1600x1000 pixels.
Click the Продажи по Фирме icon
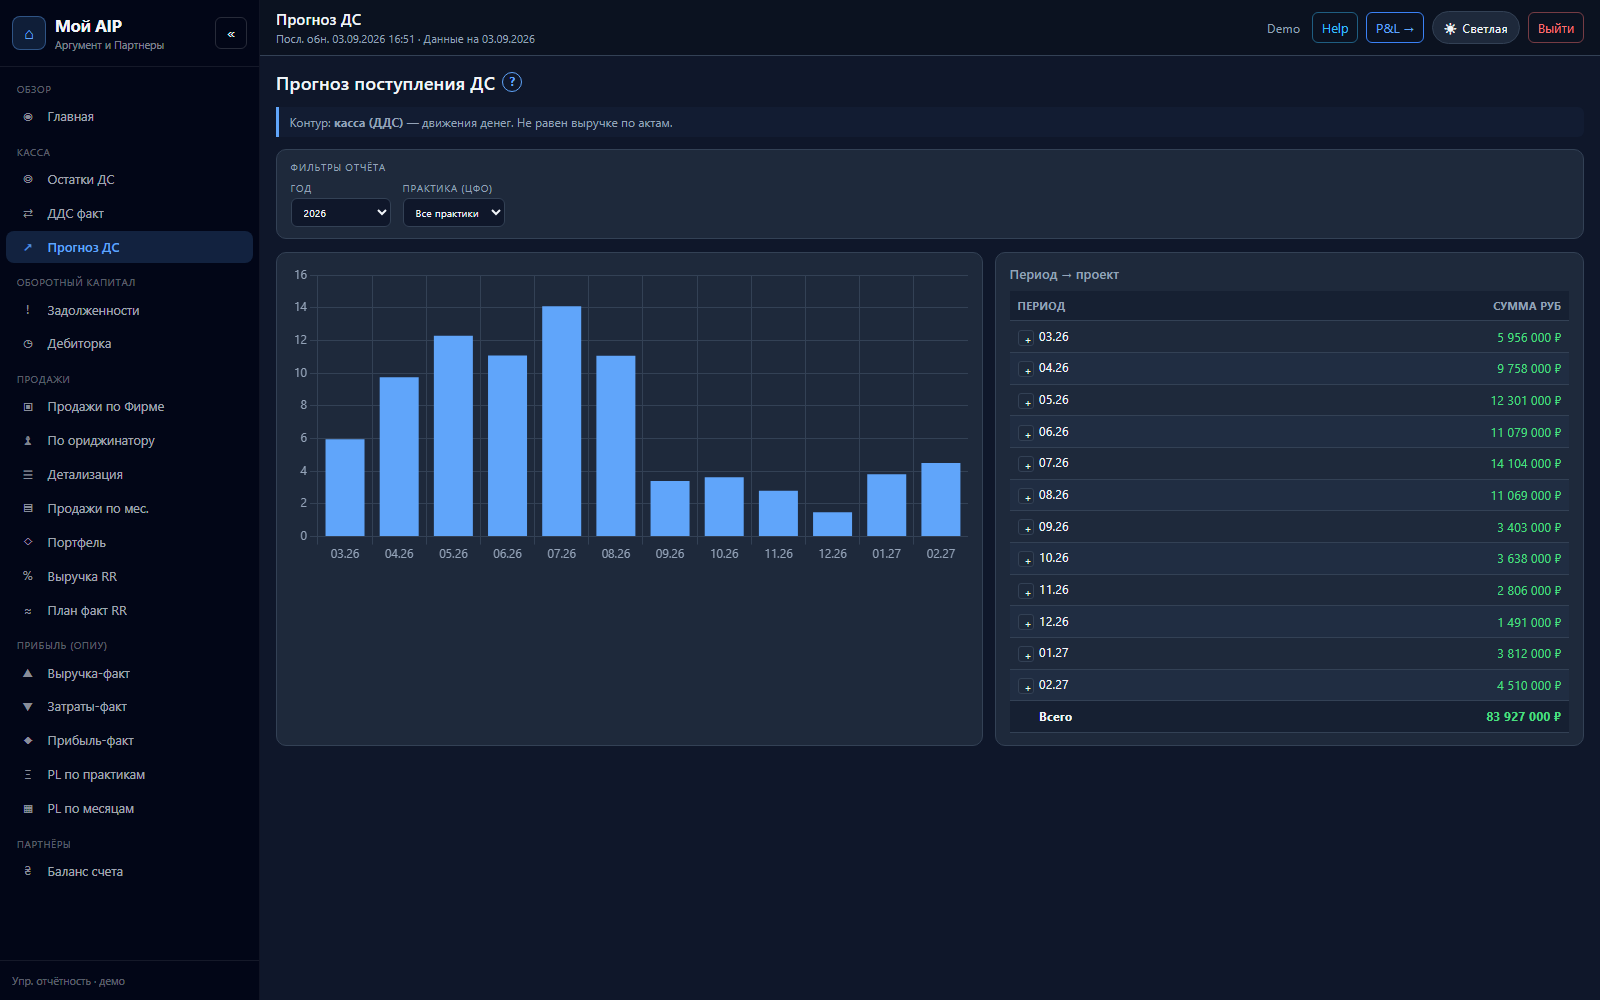coord(28,407)
